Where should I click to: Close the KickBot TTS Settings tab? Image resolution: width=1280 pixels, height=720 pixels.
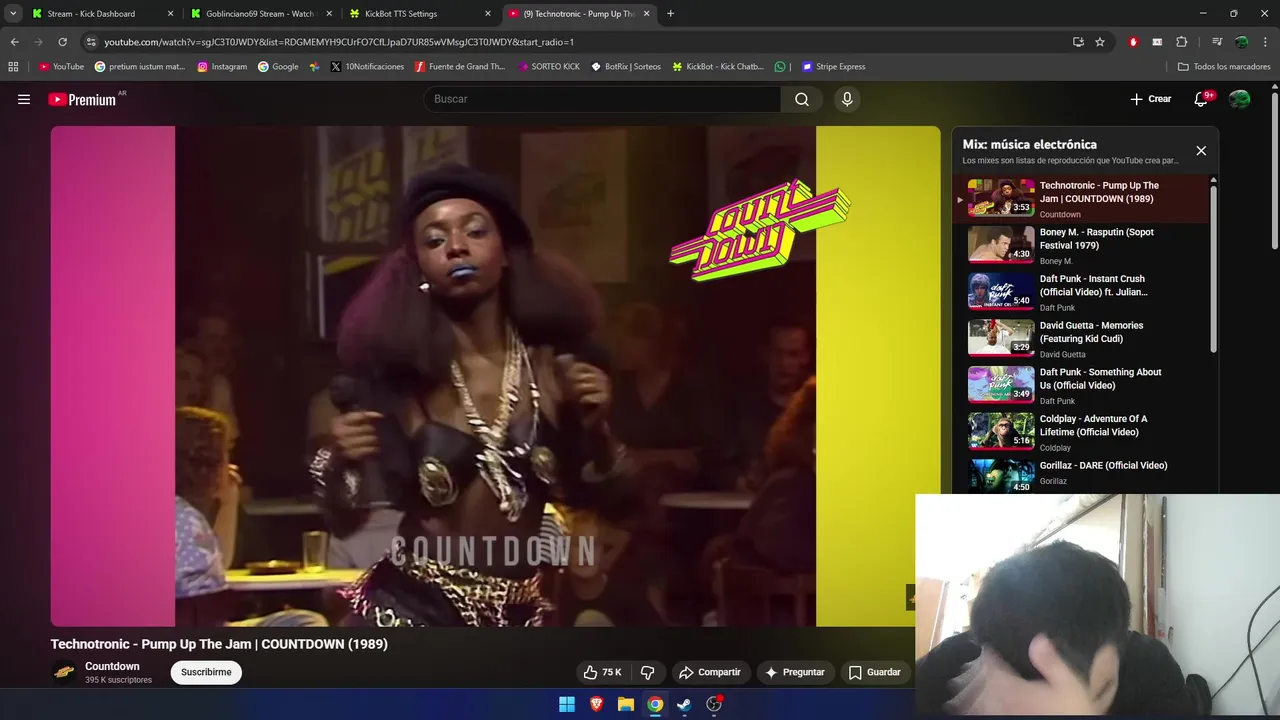pyautogui.click(x=488, y=14)
